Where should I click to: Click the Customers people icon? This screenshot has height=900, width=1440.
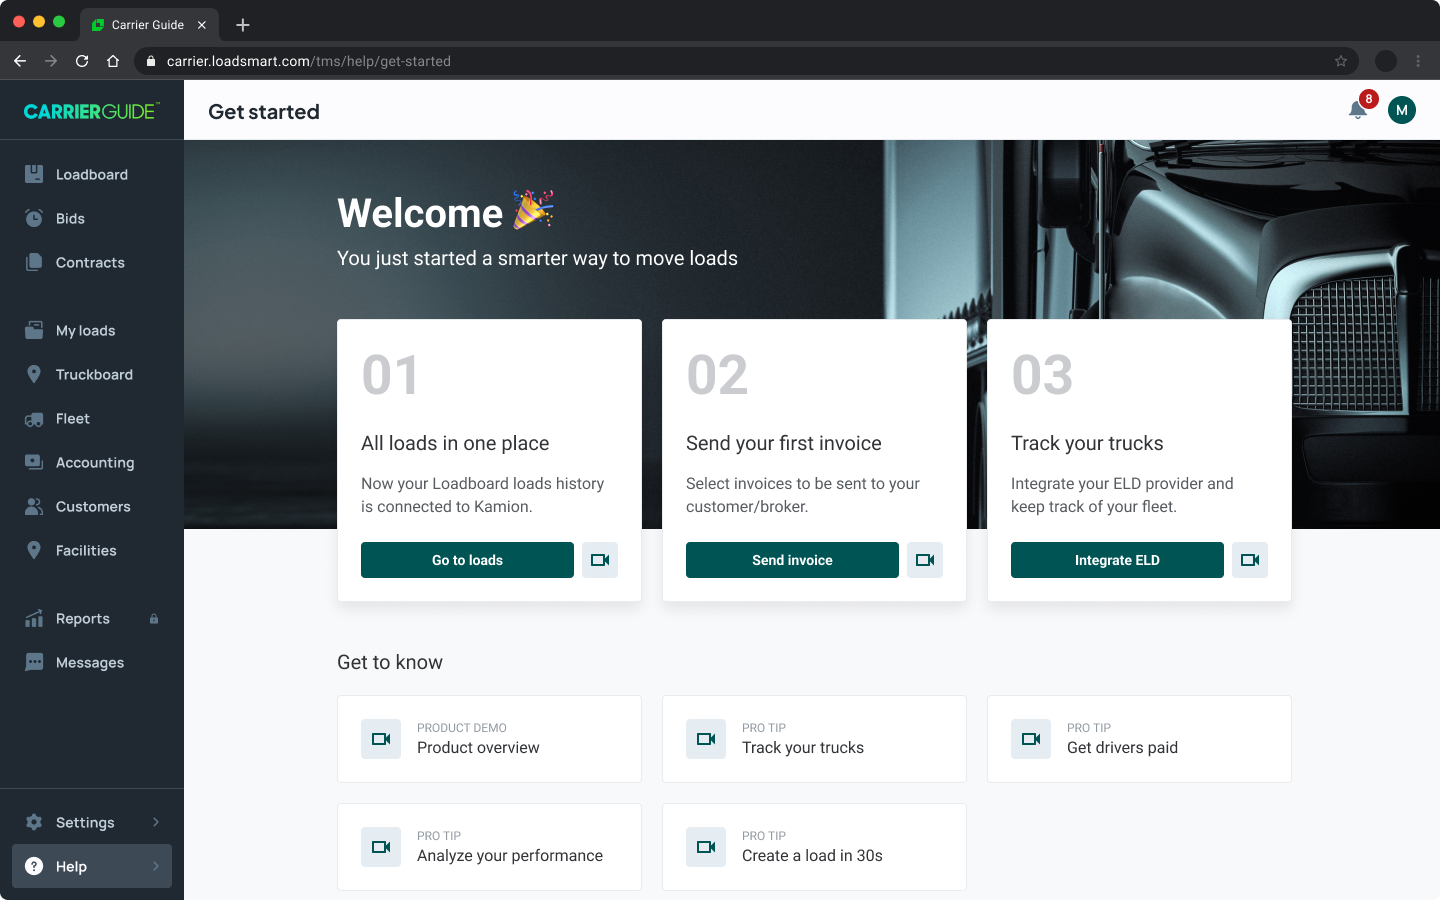[x=34, y=506]
